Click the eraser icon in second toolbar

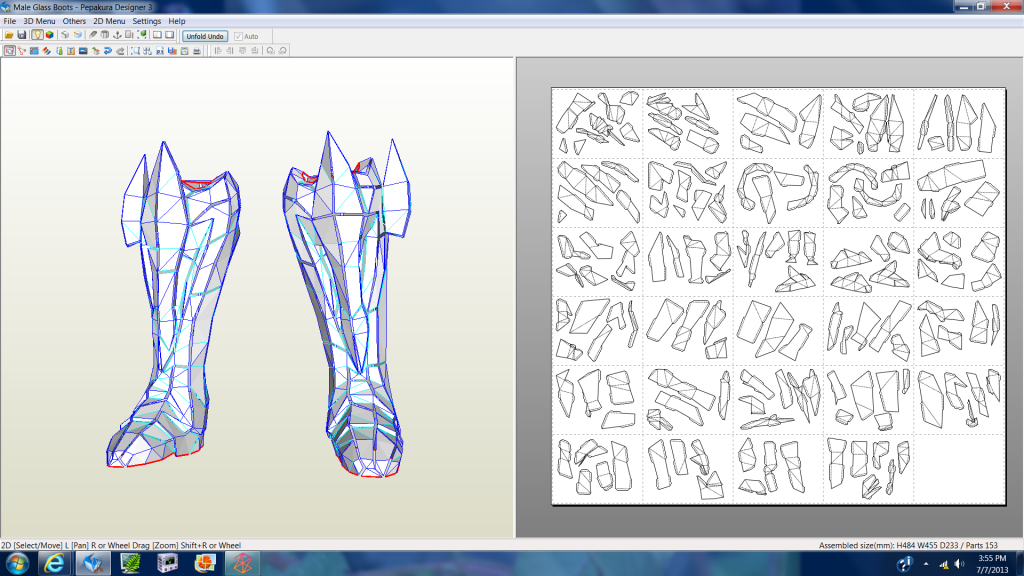(120, 50)
